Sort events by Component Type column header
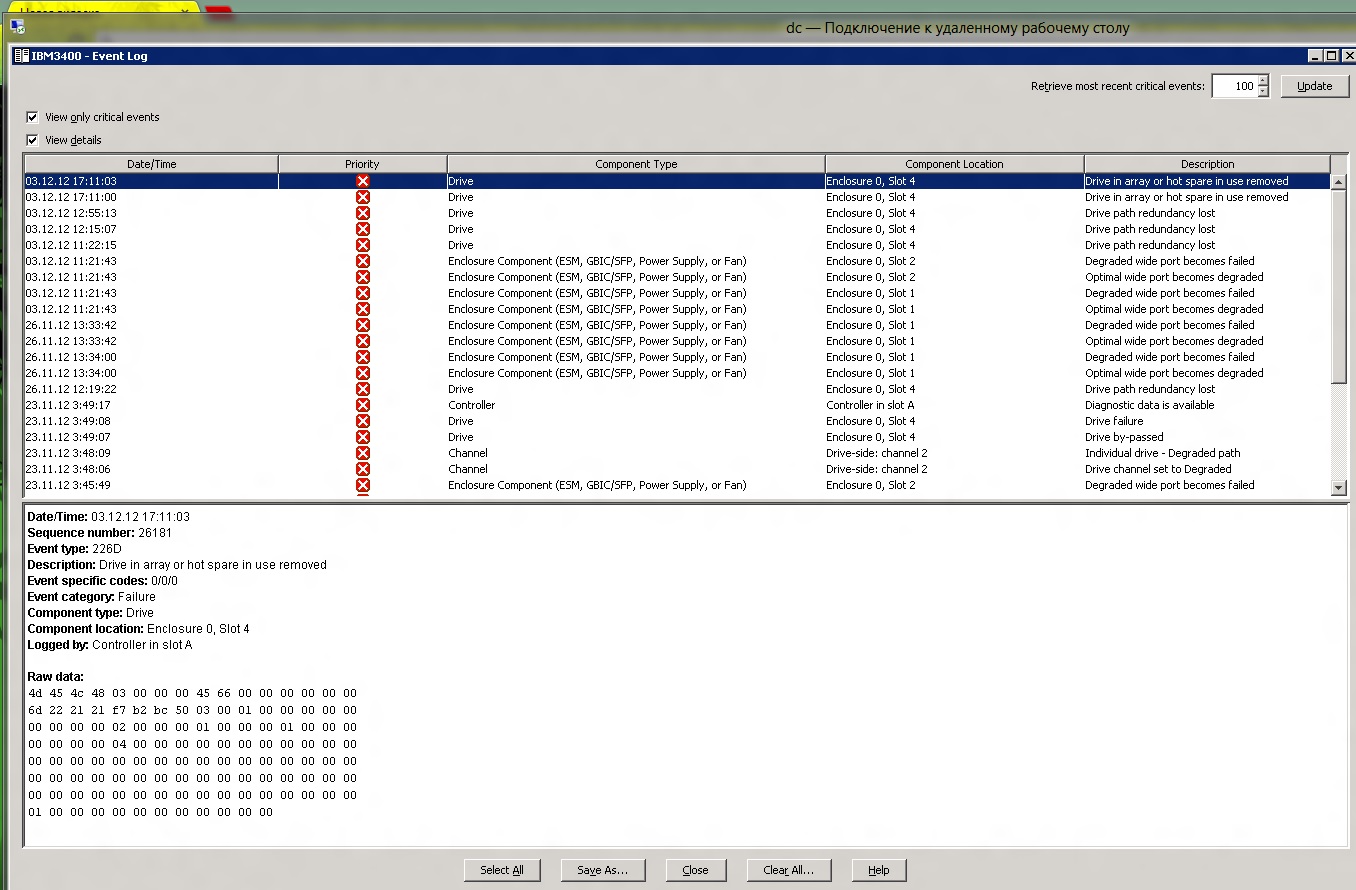This screenshot has width=1356, height=890. pos(636,164)
